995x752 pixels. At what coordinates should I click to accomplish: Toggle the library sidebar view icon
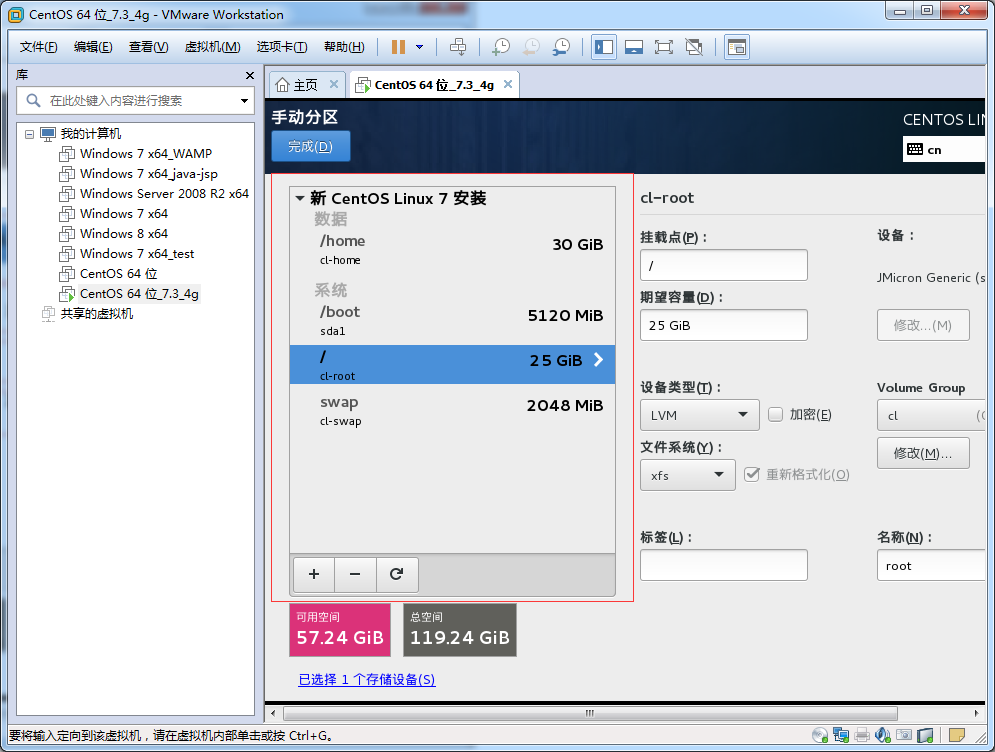point(603,47)
